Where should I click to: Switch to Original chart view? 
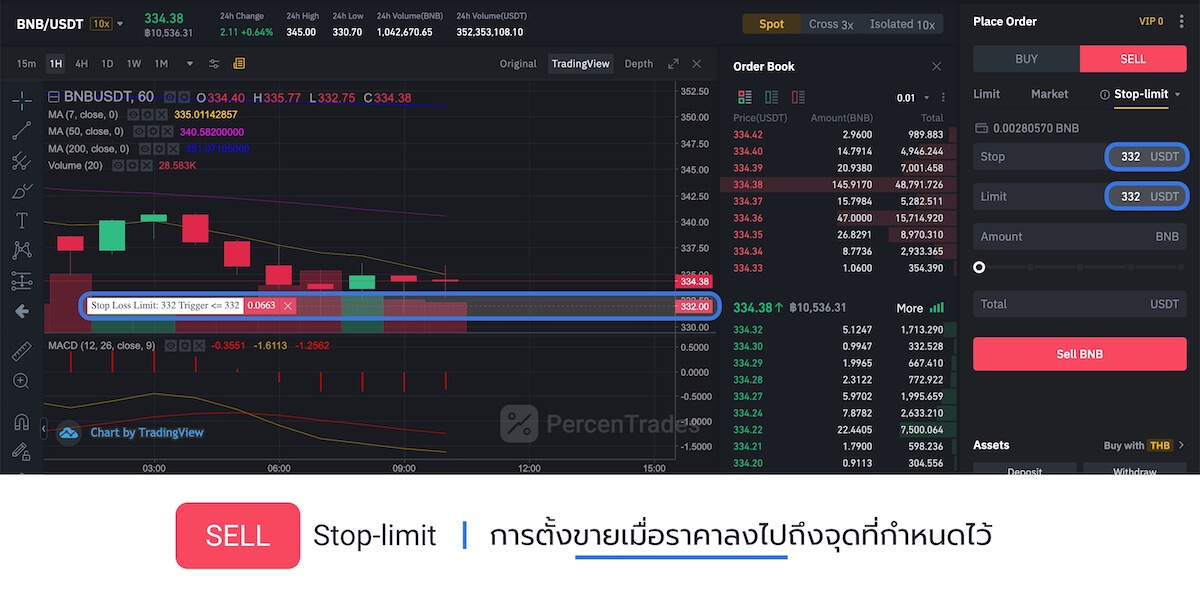pos(518,63)
